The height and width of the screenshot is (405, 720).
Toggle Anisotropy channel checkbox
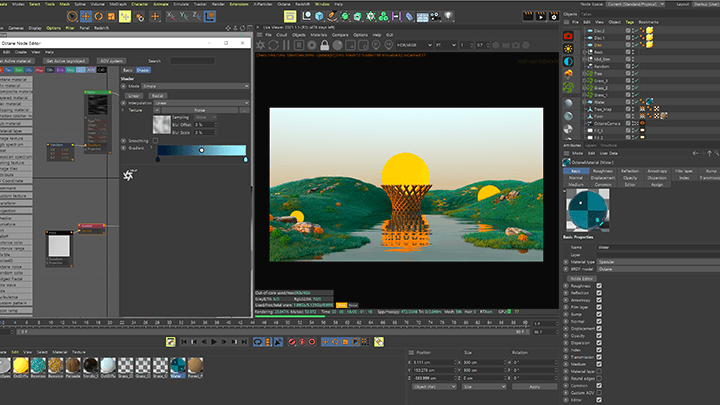point(599,300)
